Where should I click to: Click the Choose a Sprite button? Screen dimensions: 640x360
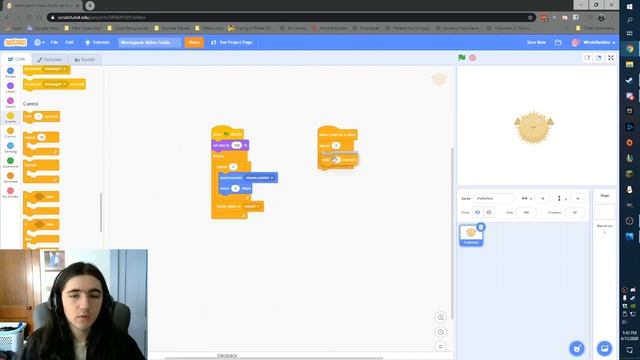click(577, 349)
